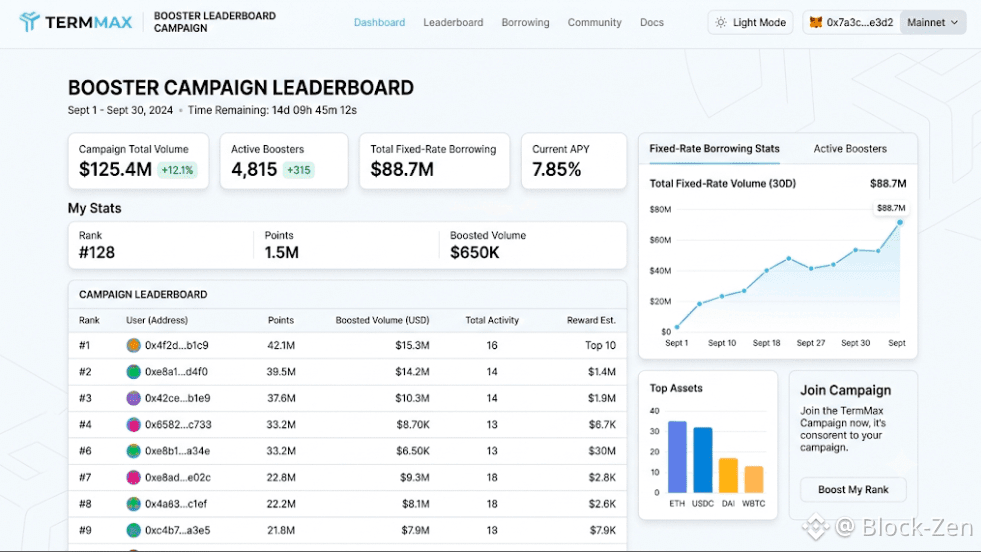Click the orange avatar of rank #1 user

tap(133, 345)
